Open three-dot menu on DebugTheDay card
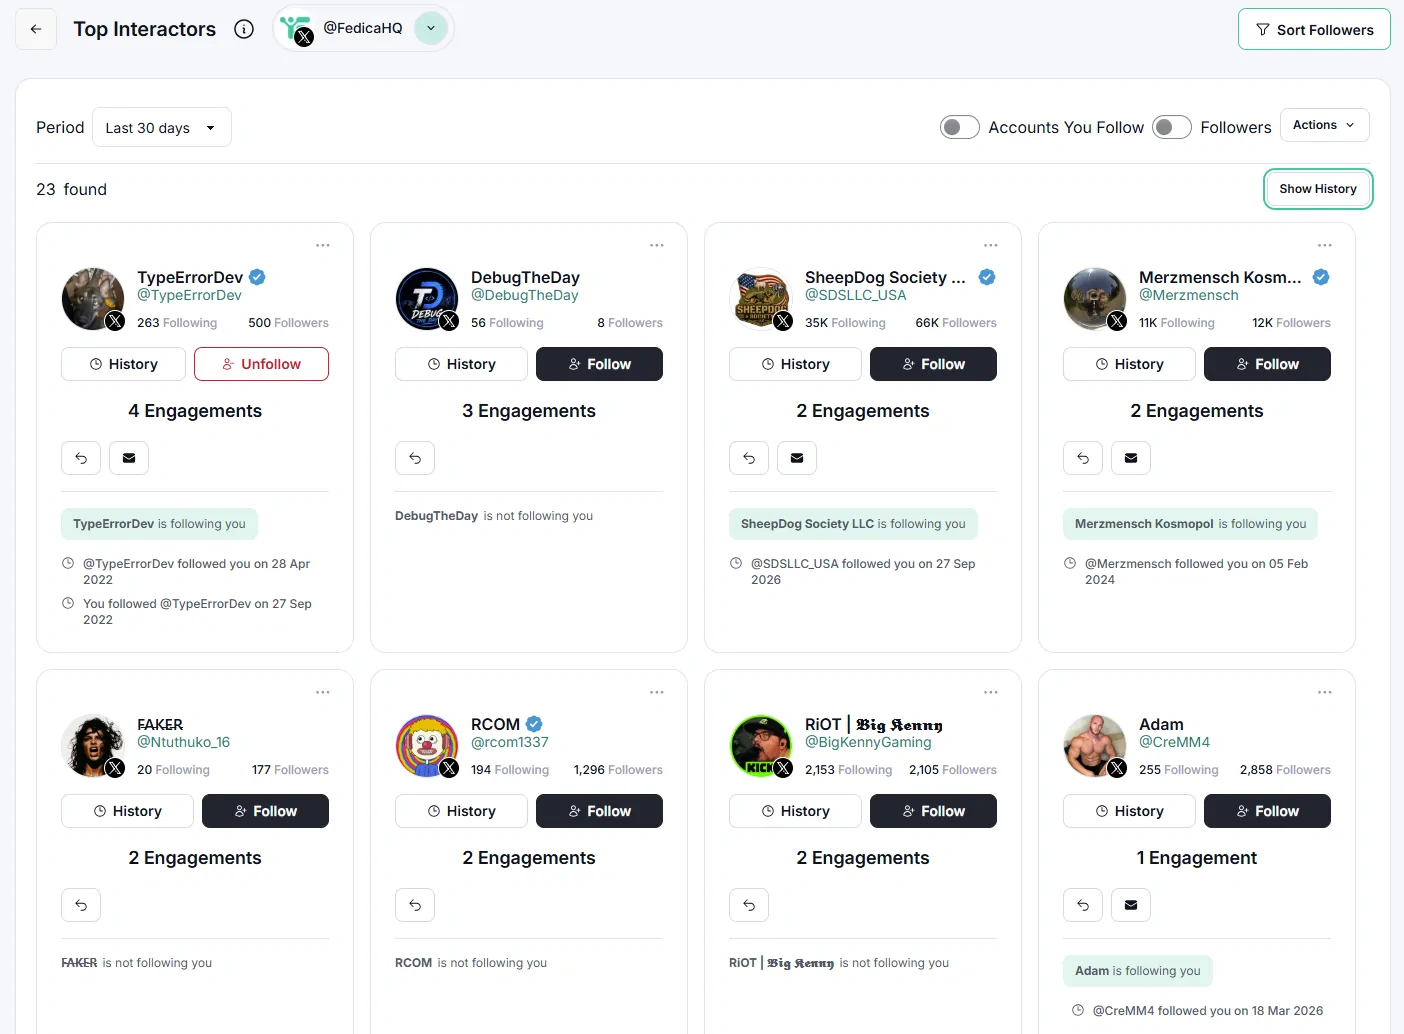 (x=657, y=245)
